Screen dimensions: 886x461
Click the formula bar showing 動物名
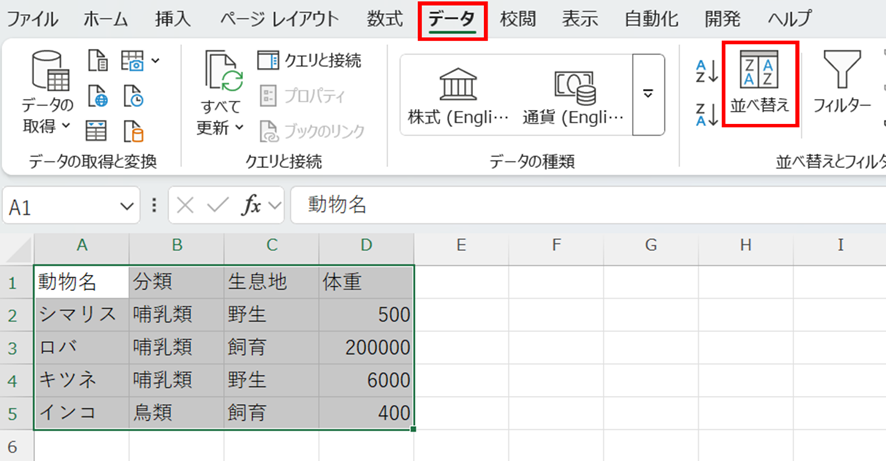click(580, 206)
